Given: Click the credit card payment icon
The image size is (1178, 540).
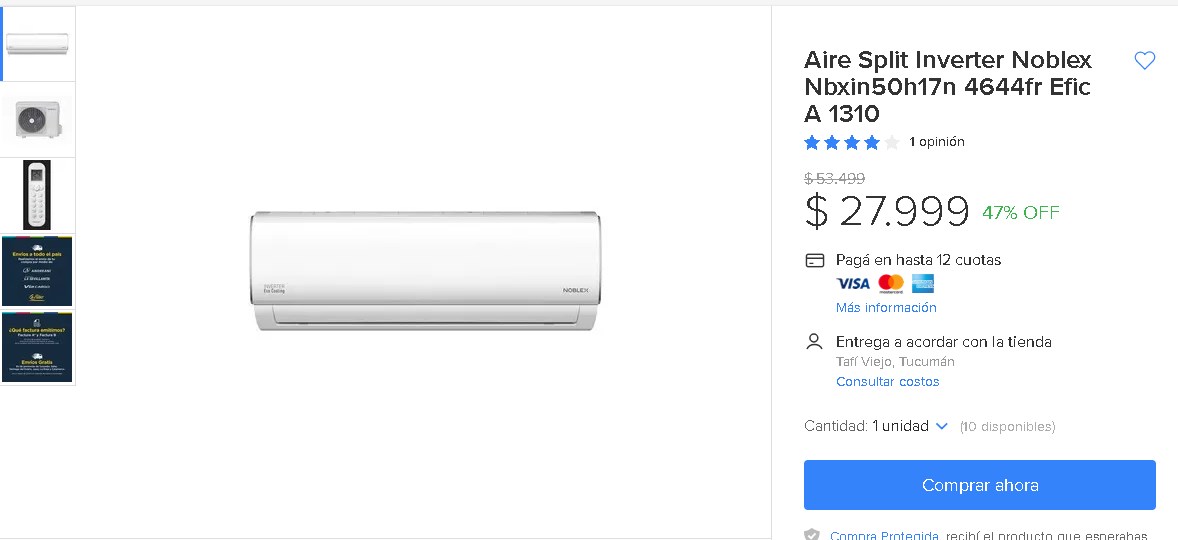Looking at the screenshot, I should coord(815,260).
